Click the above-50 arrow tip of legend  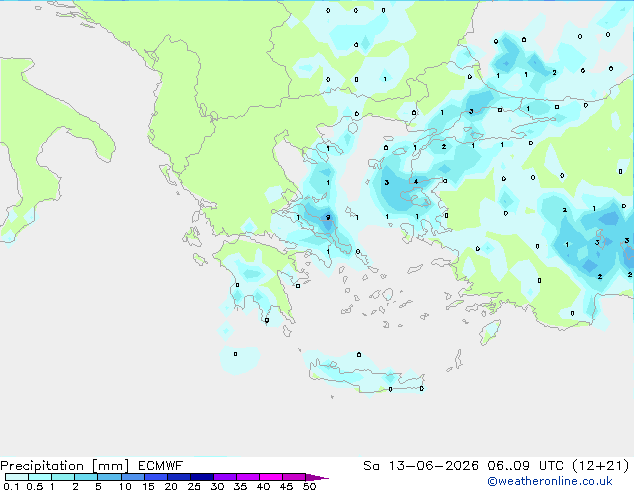tap(317, 478)
